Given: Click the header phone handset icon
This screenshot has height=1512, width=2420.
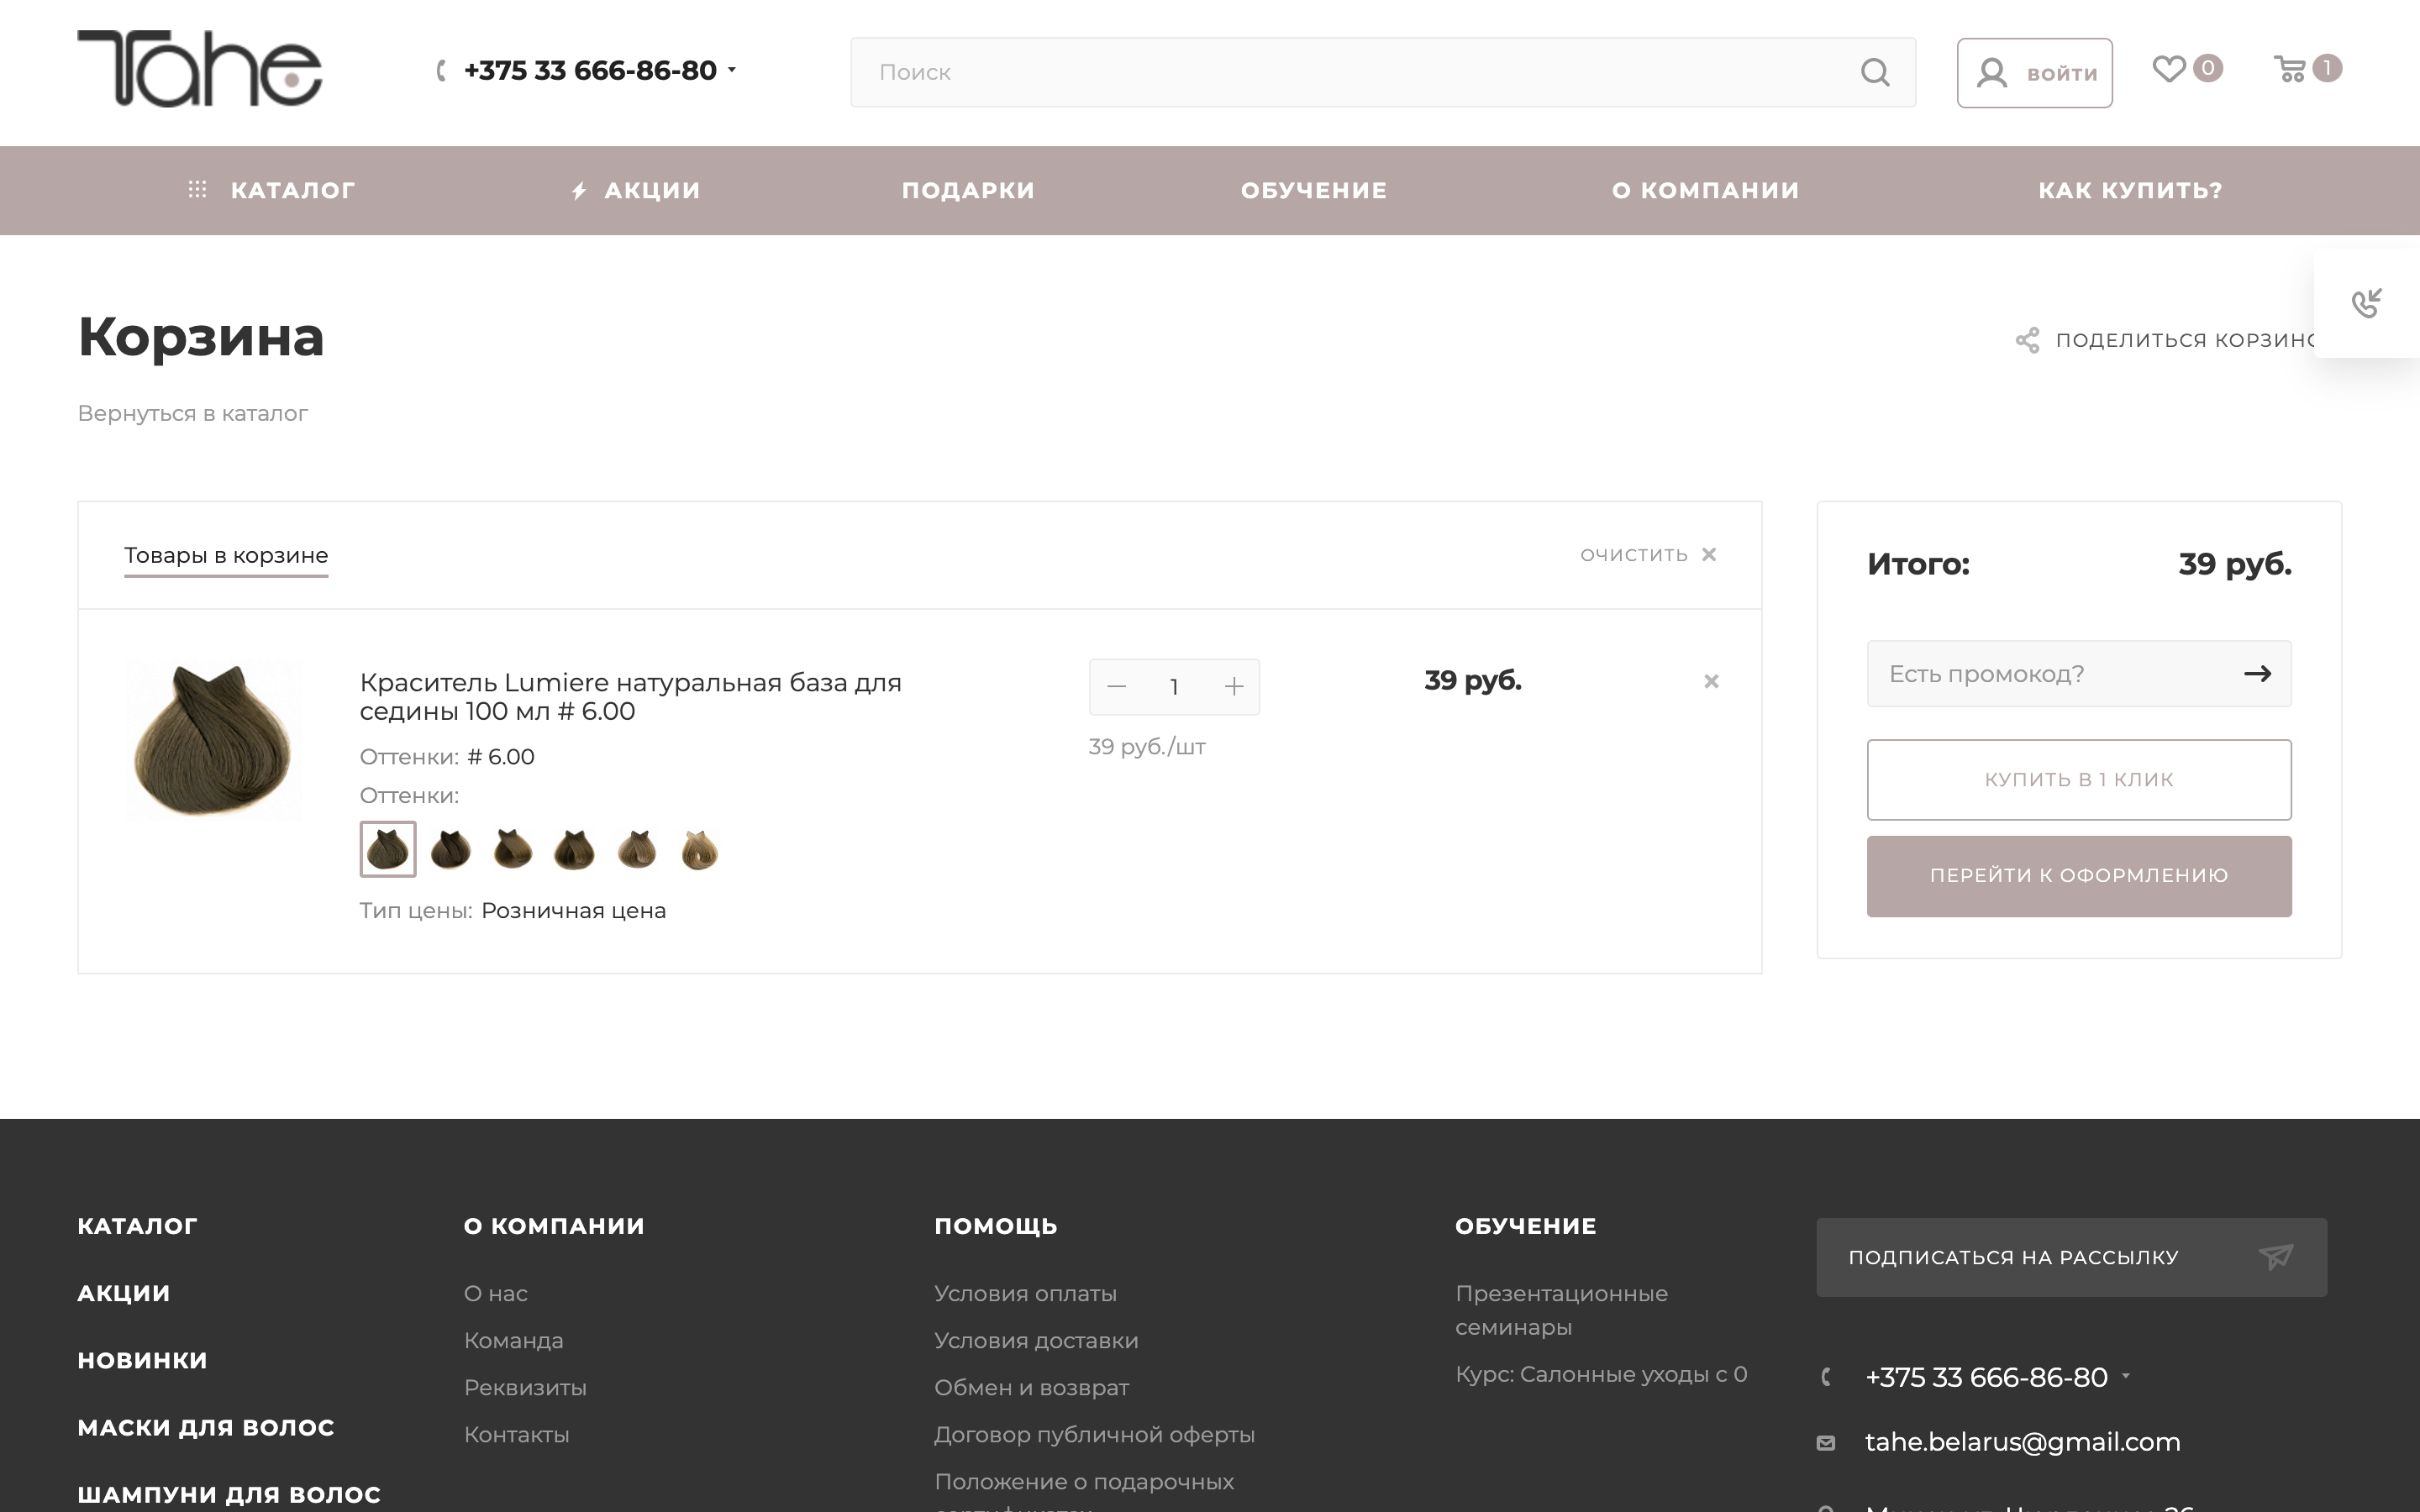Looking at the screenshot, I should pyautogui.click(x=441, y=70).
